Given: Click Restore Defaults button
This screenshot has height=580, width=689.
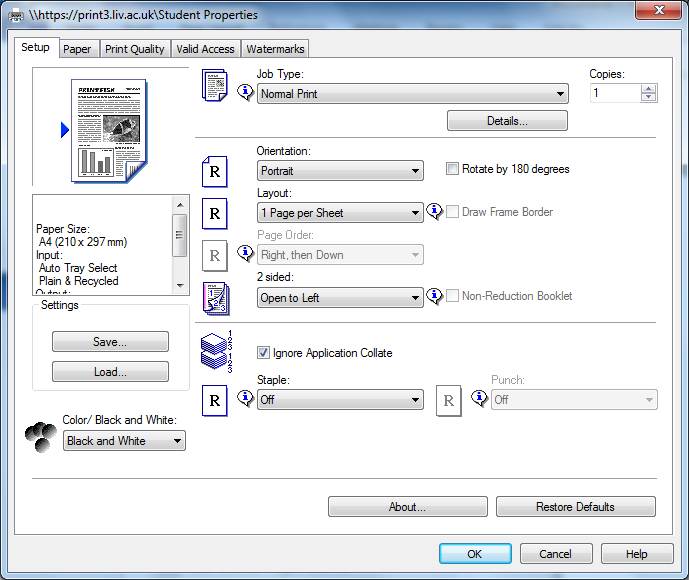Looking at the screenshot, I should pyautogui.click(x=576, y=507).
